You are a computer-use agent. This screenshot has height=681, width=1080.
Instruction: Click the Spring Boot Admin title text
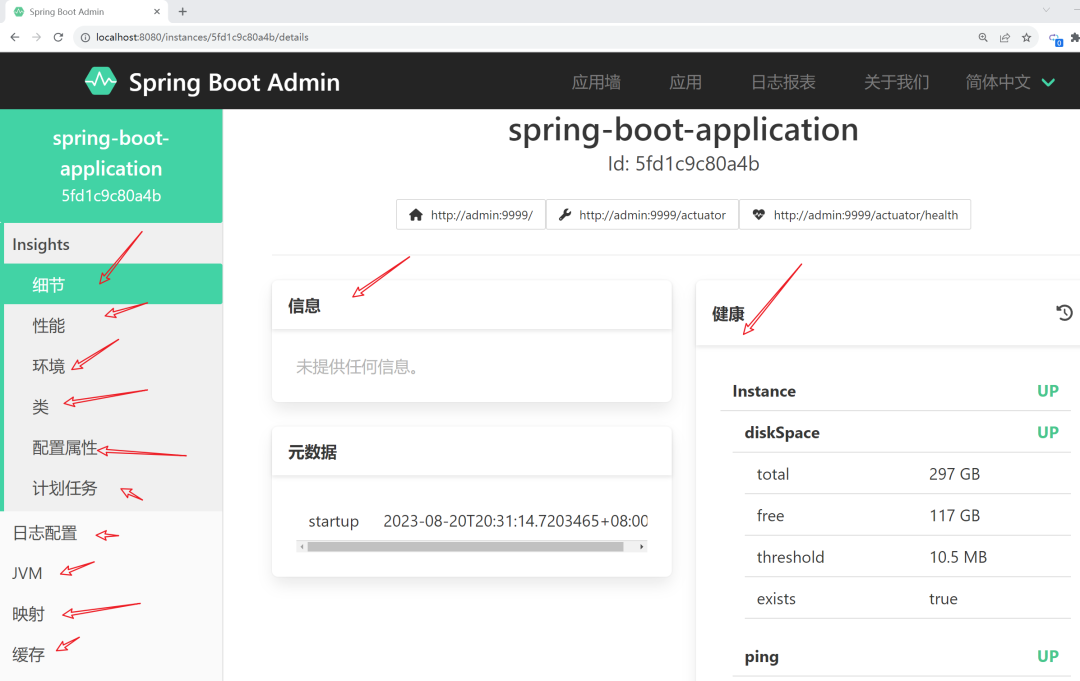(234, 82)
